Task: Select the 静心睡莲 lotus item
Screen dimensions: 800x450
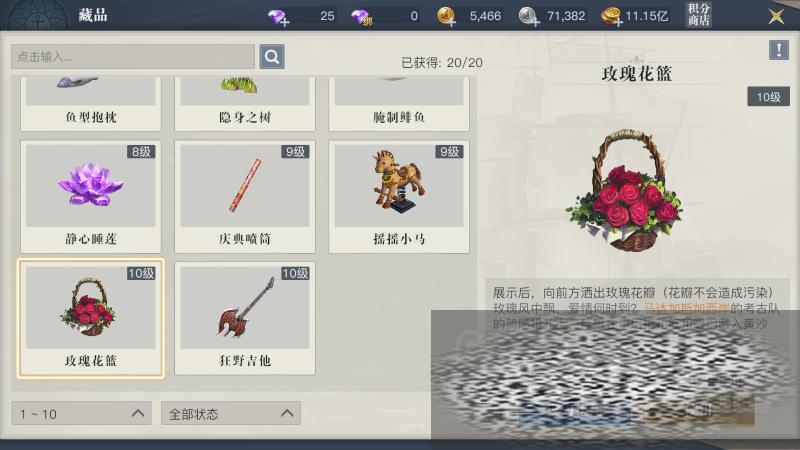Action: point(91,197)
